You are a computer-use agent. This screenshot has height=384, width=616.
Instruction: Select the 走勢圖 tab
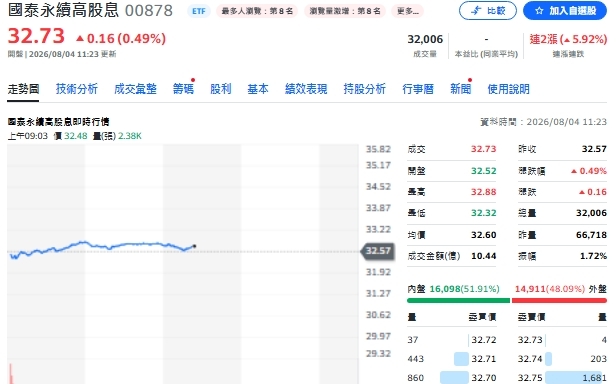coord(23,89)
